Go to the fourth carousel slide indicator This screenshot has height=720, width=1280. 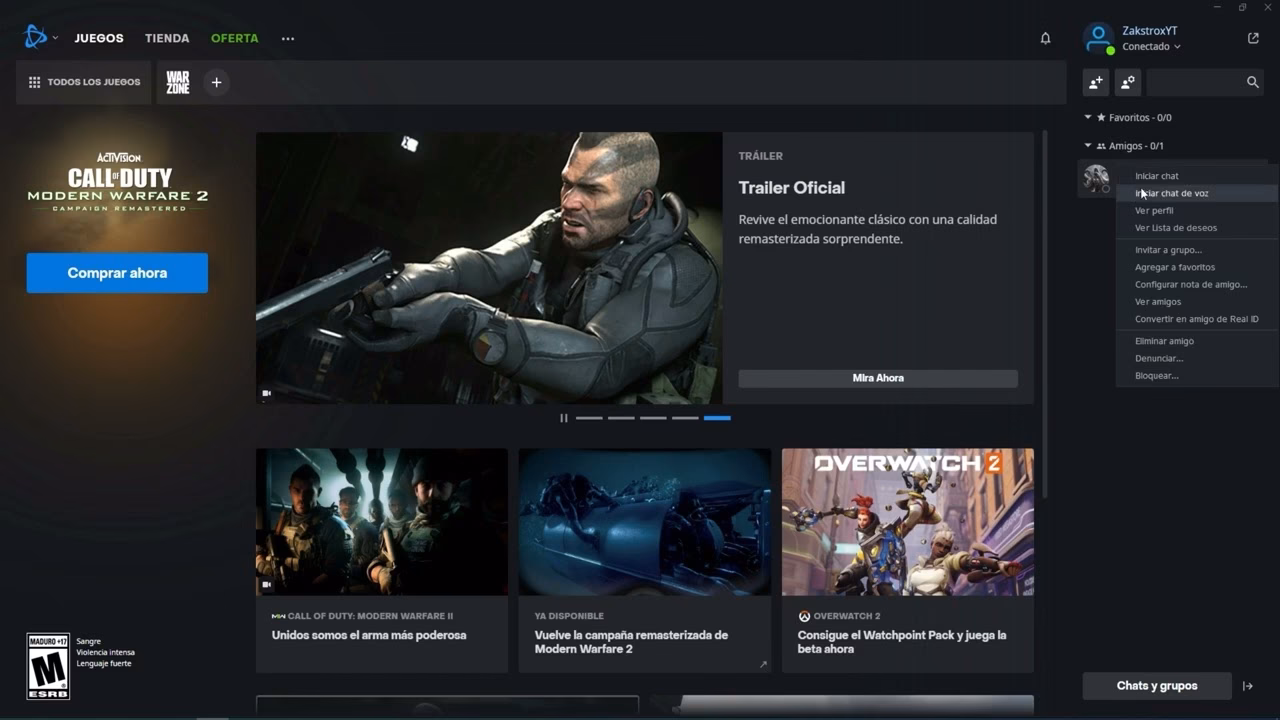click(x=685, y=418)
